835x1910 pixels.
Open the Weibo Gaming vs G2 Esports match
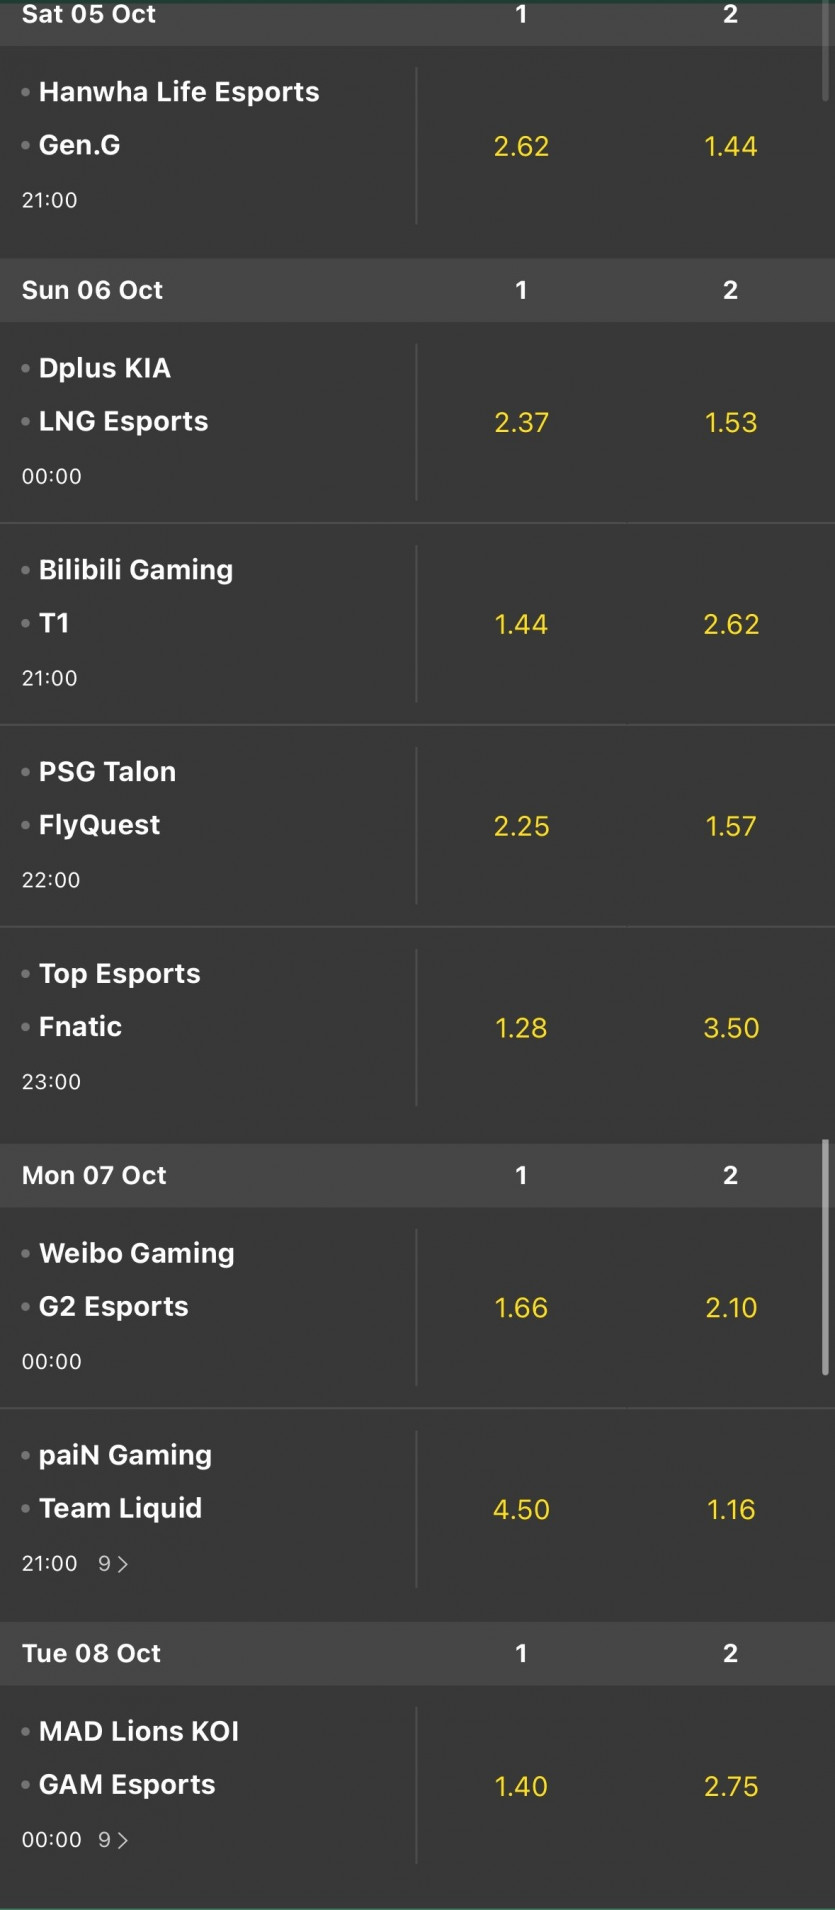(x=208, y=1307)
